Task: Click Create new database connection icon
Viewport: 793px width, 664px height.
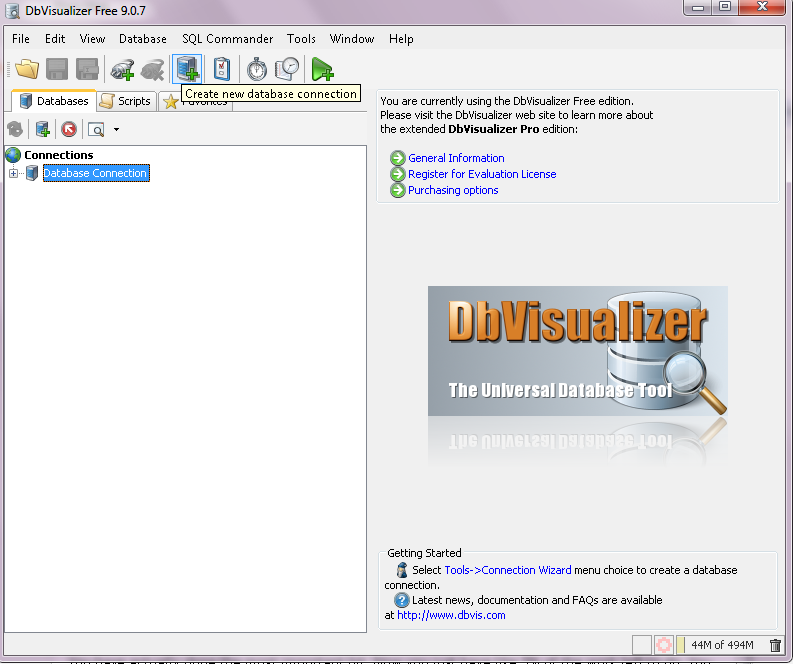Action: tap(187, 69)
